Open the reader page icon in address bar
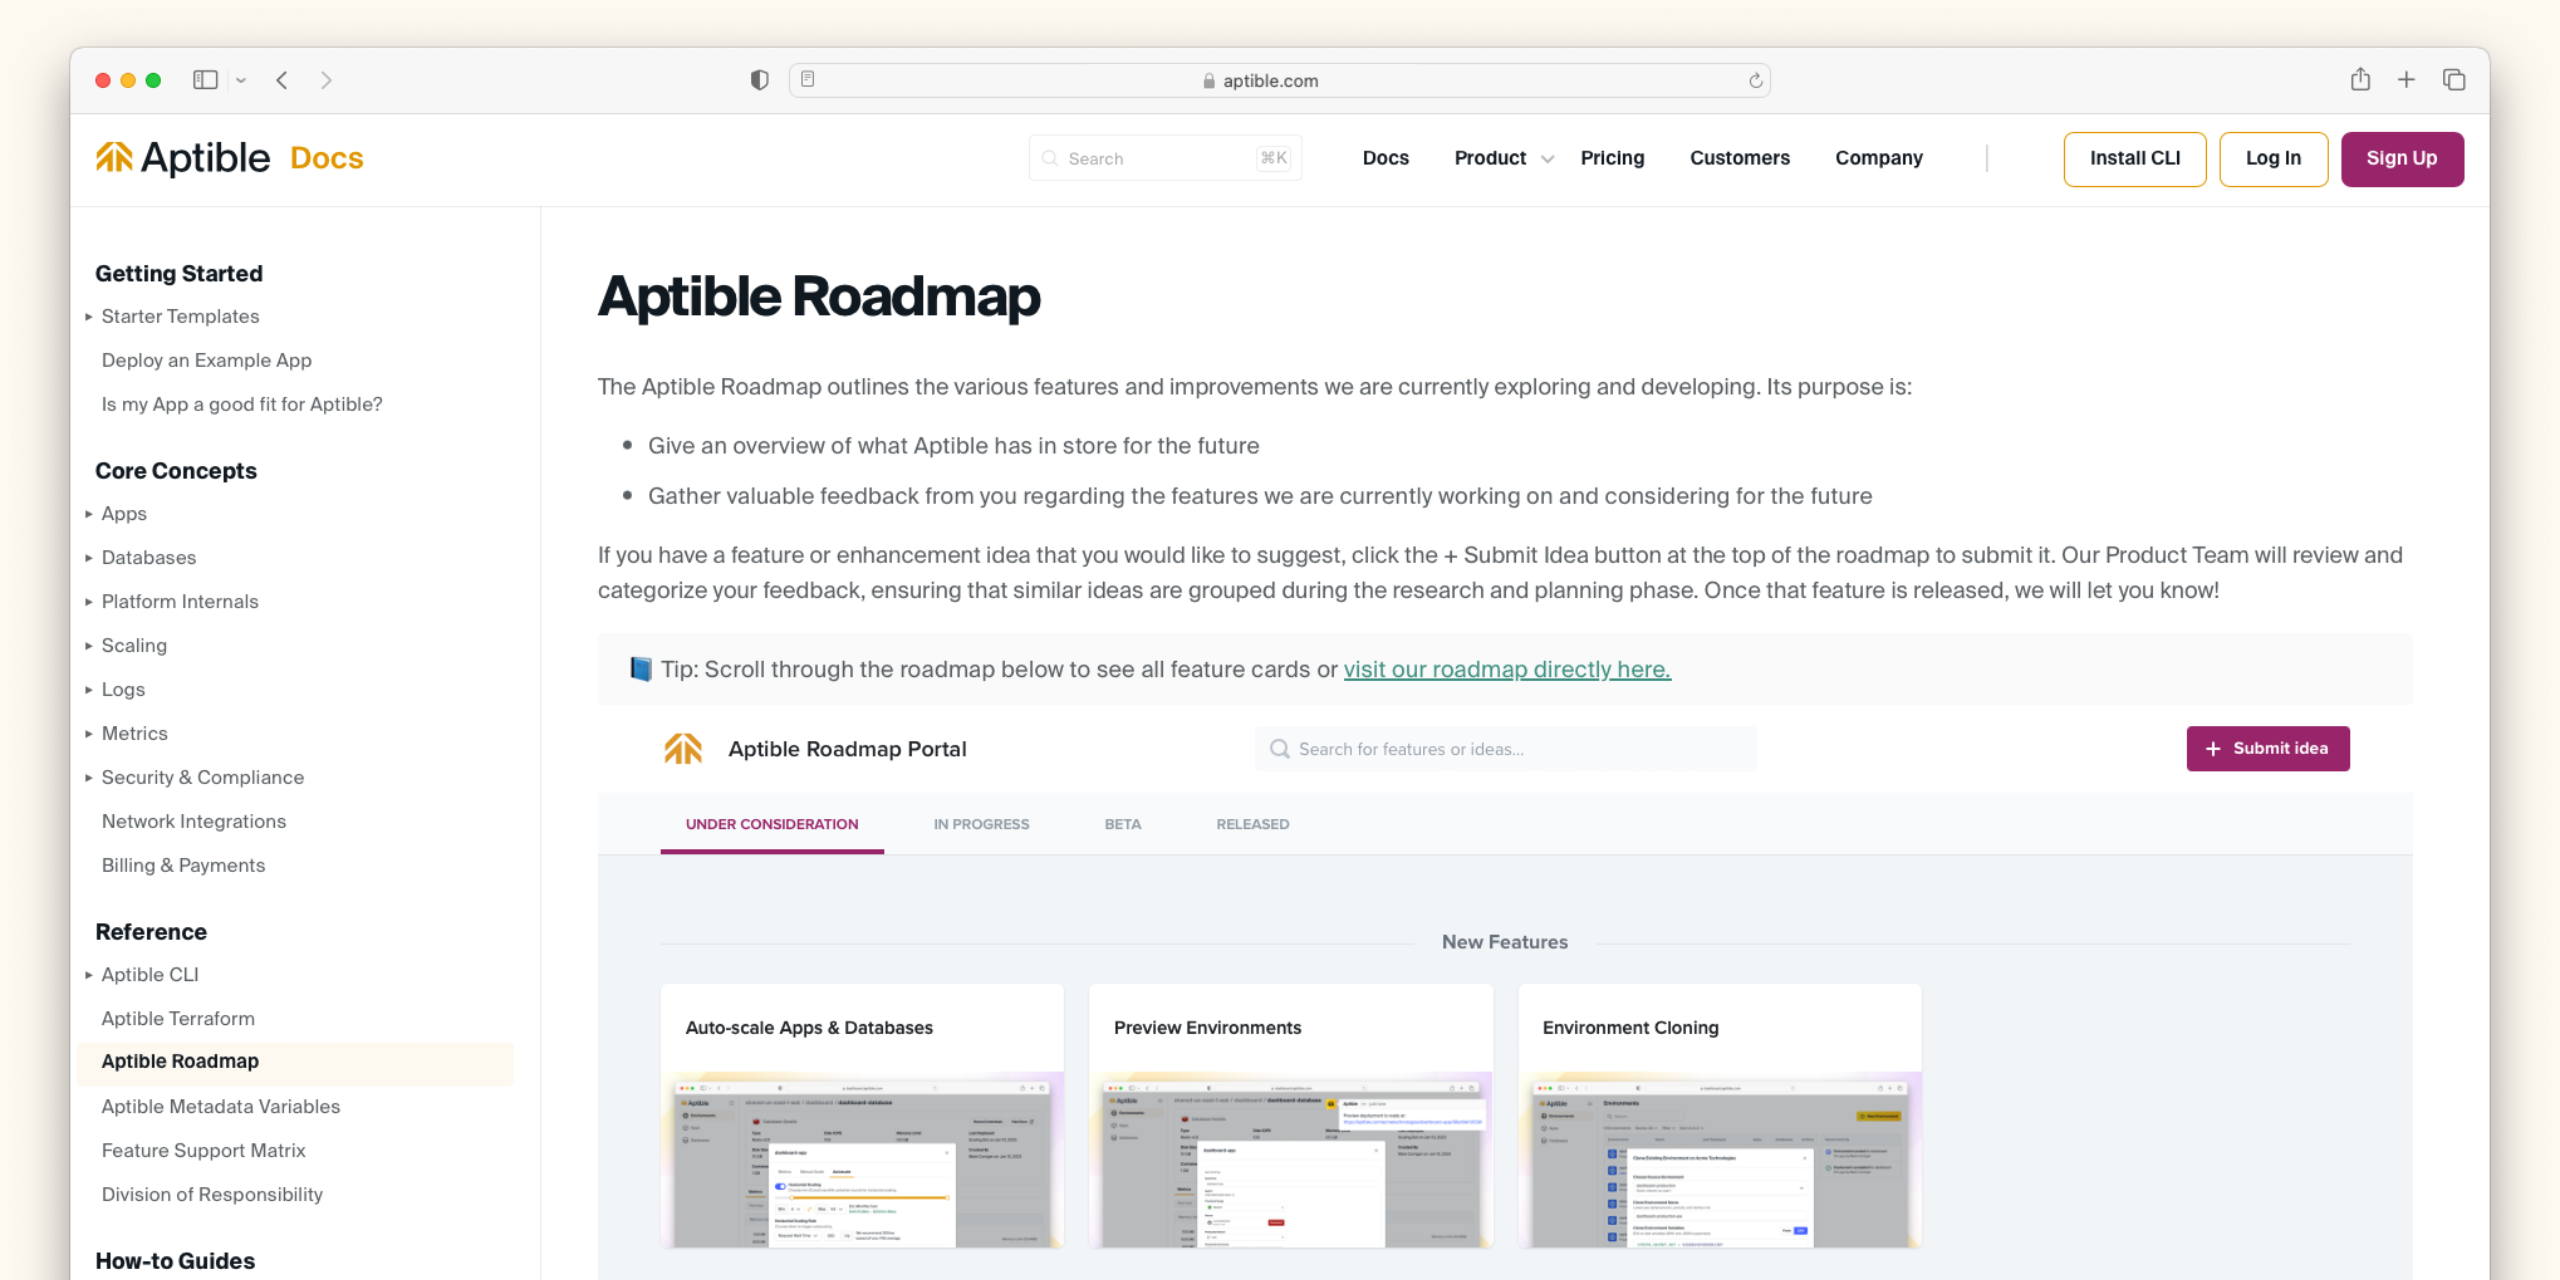 point(808,79)
